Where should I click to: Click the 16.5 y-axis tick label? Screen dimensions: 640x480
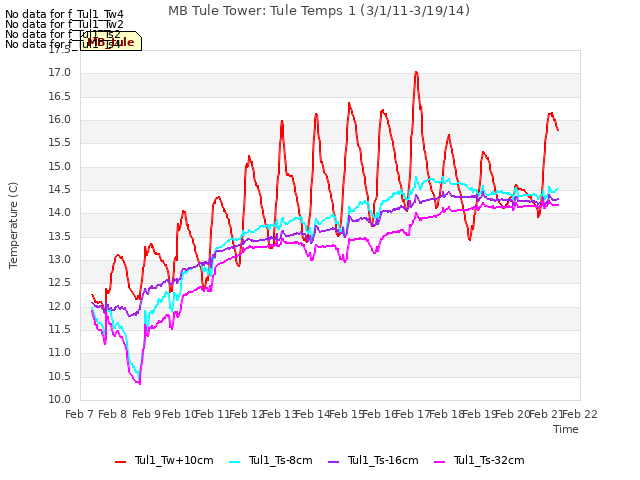(60, 97)
